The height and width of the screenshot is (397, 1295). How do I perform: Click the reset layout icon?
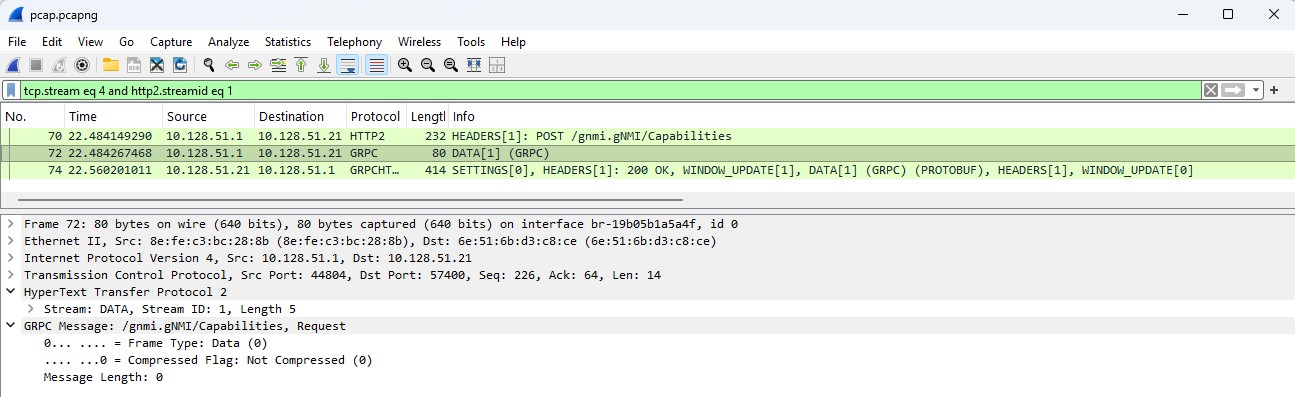tap(497, 65)
